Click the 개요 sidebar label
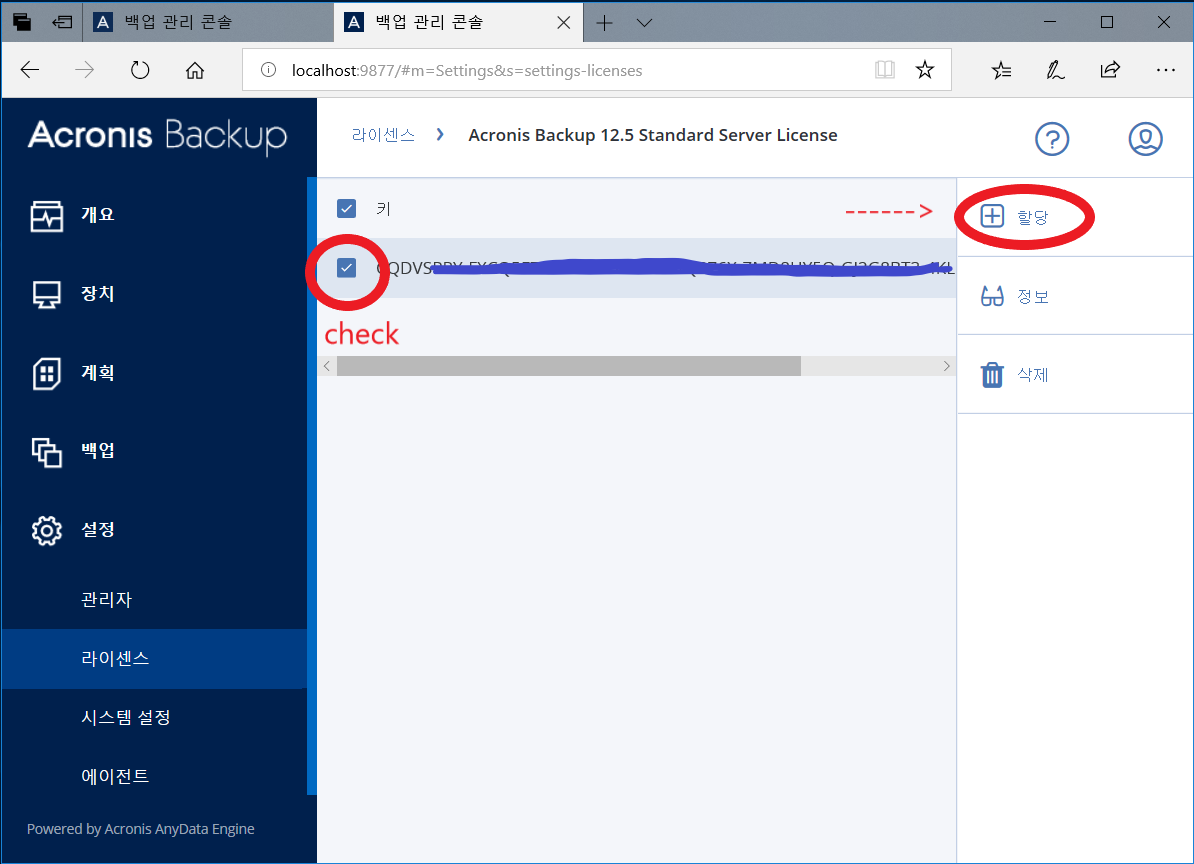 click(x=98, y=215)
